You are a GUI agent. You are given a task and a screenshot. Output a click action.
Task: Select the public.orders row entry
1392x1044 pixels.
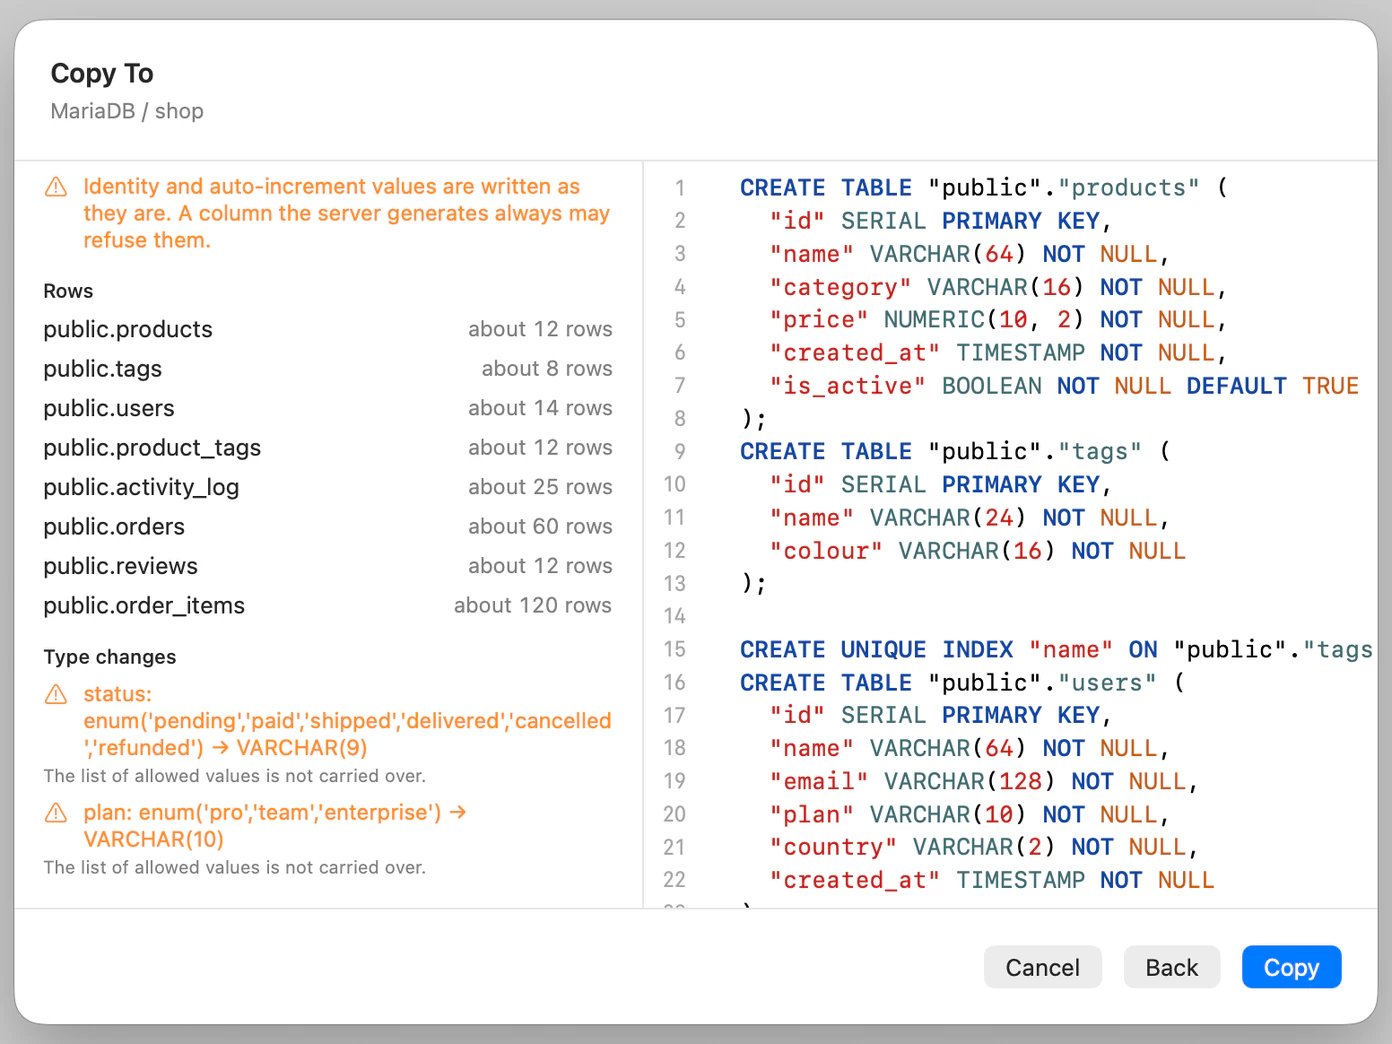click(328, 527)
